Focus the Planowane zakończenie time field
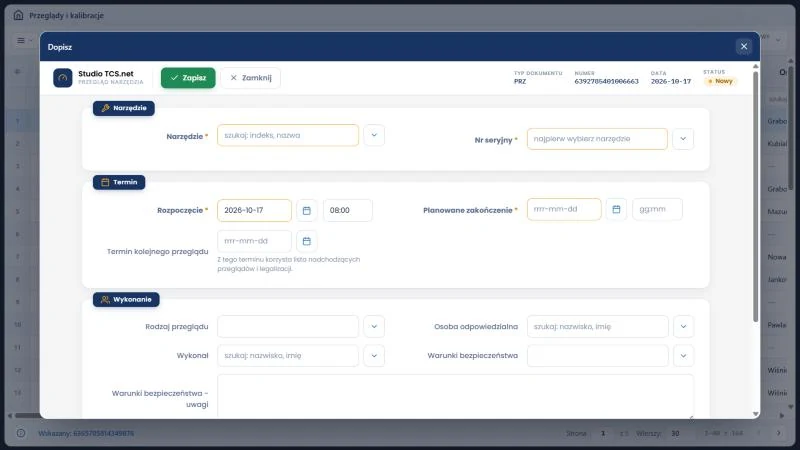This screenshot has height=450, width=800. pos(657,209)
